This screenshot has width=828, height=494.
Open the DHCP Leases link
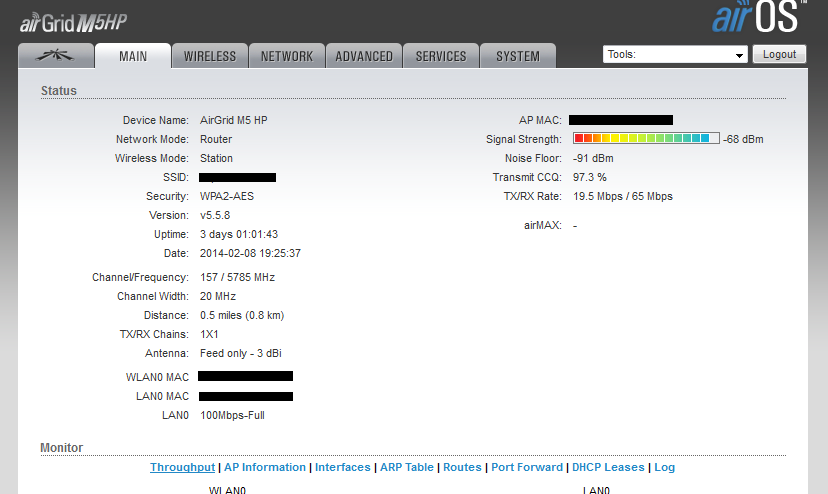pos(608,467)
